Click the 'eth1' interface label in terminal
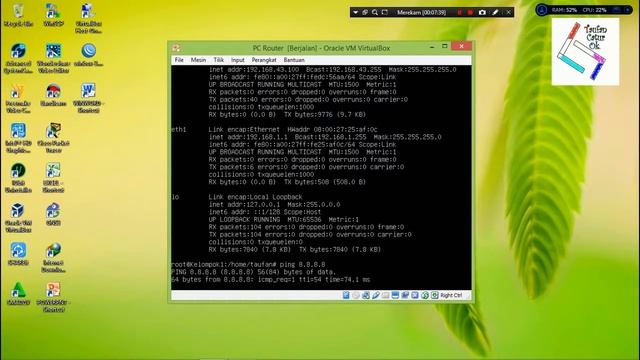The height and width of the screenshot is (360, 640). pos(179,129)
